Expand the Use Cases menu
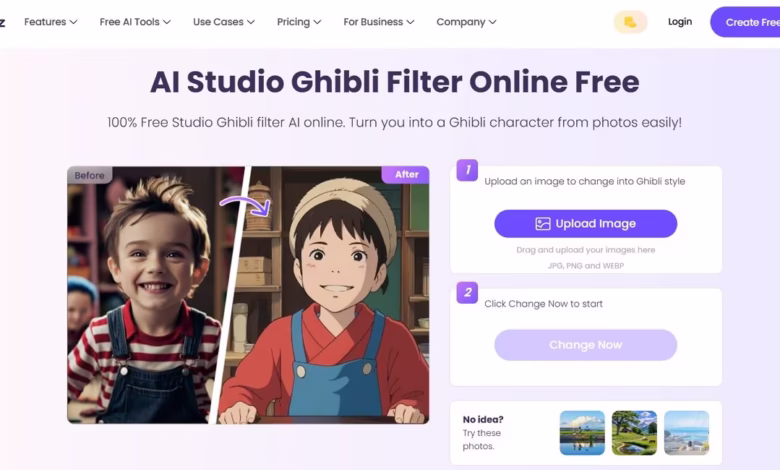This screenshot has height=470, width=780. point(223,22)
